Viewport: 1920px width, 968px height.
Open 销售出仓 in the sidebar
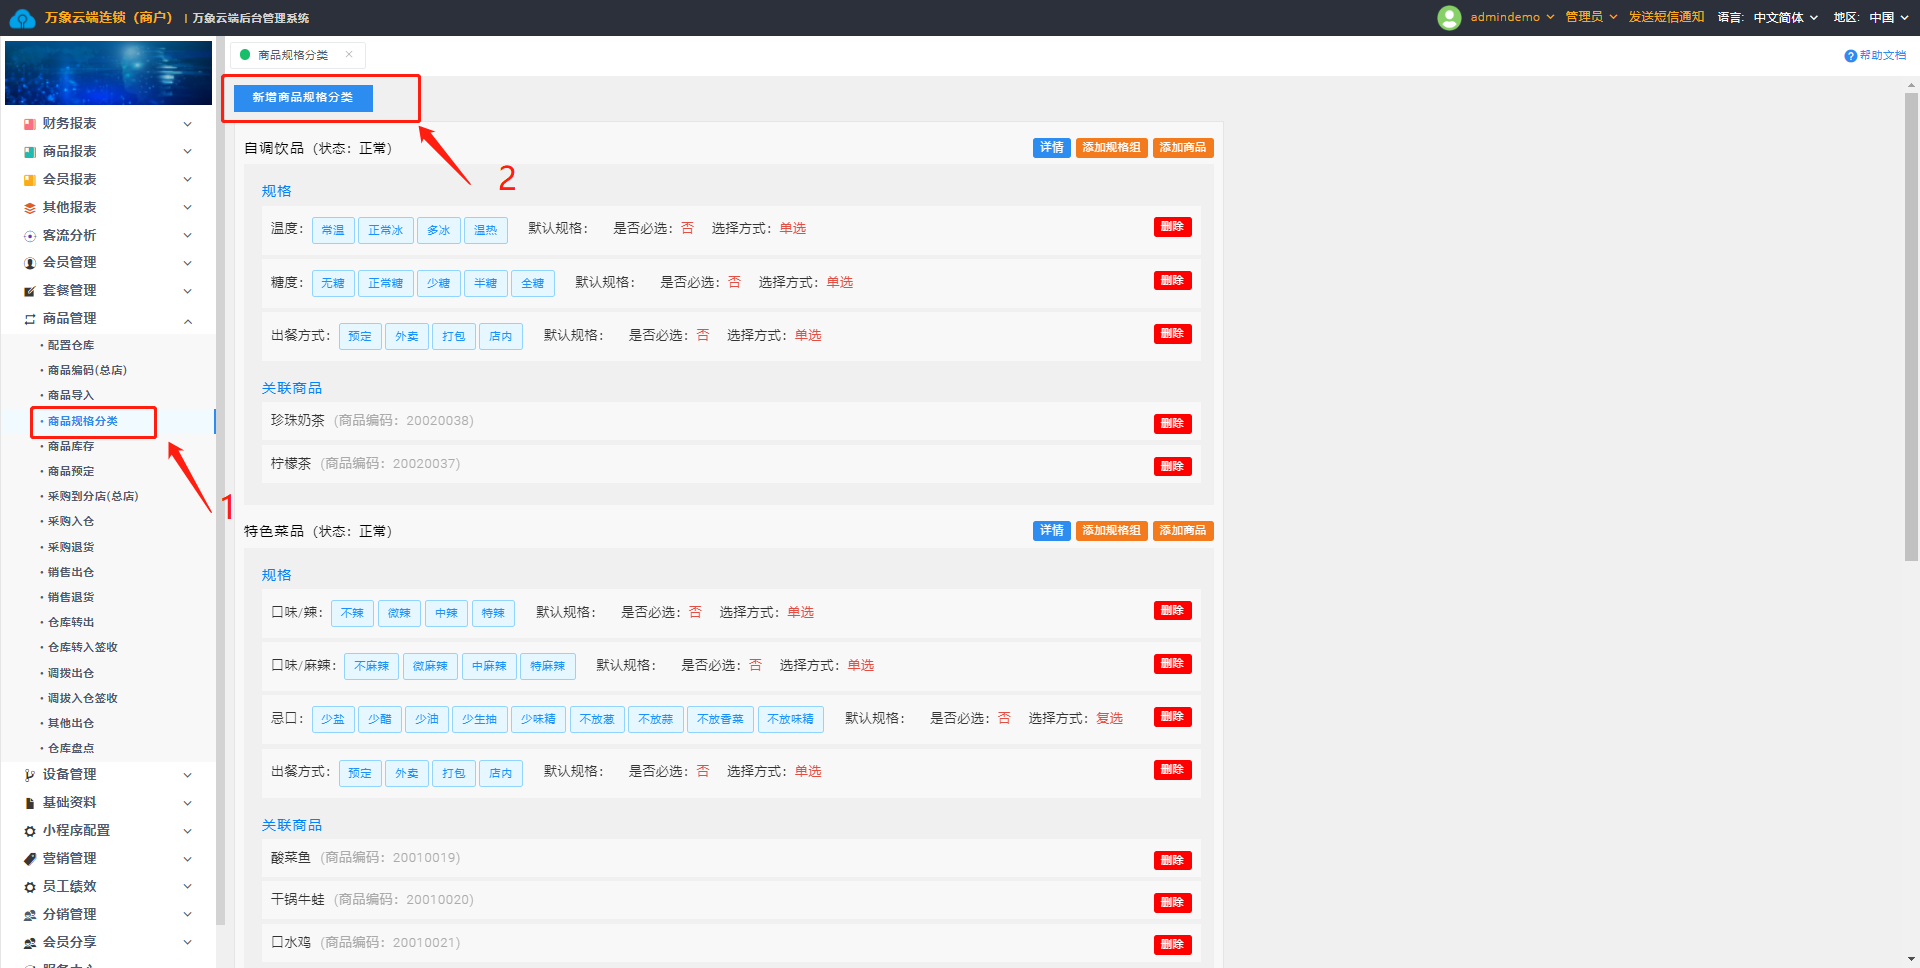(71, 572)
